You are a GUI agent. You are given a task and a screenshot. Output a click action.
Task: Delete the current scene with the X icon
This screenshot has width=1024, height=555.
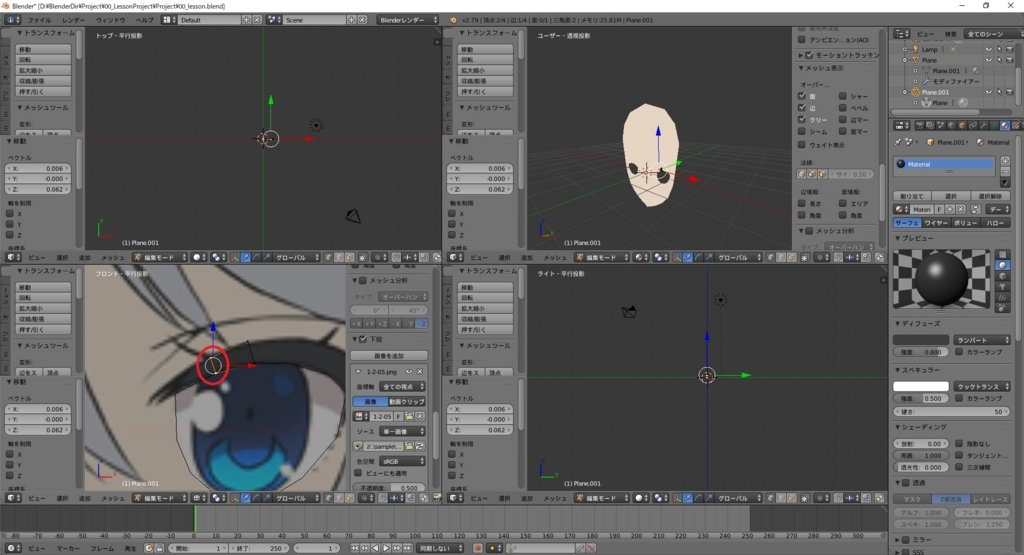pyautogui.click(x=362, y=20)
